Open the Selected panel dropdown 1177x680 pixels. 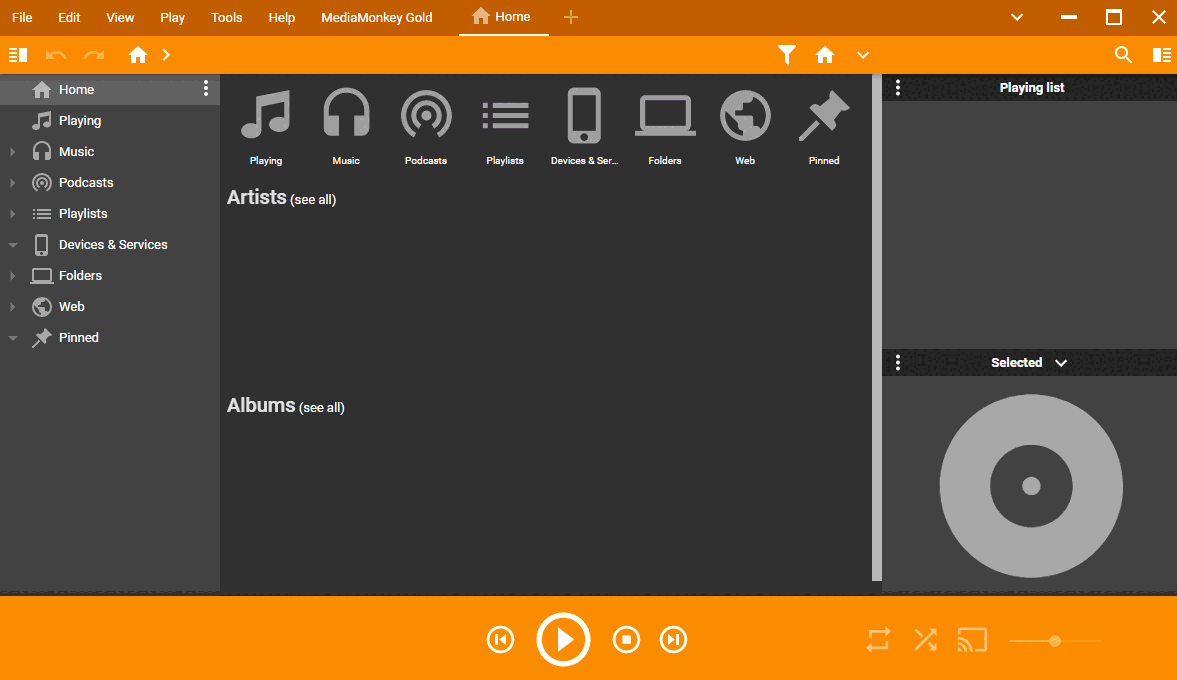coord(1061,362)
